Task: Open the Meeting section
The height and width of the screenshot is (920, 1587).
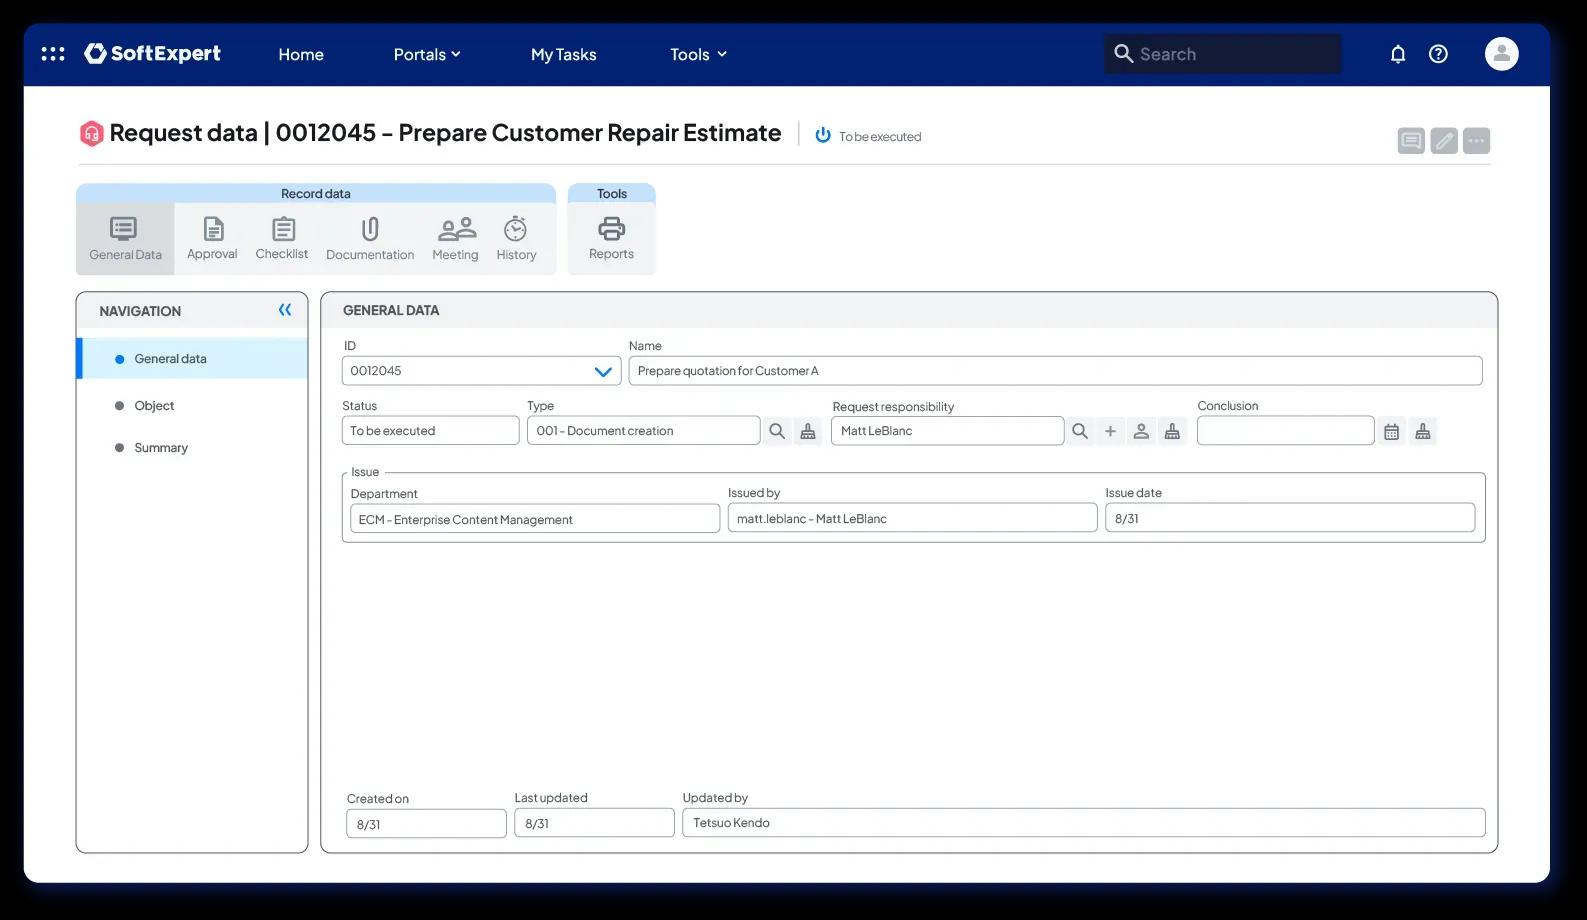Action: pos(456,239)
